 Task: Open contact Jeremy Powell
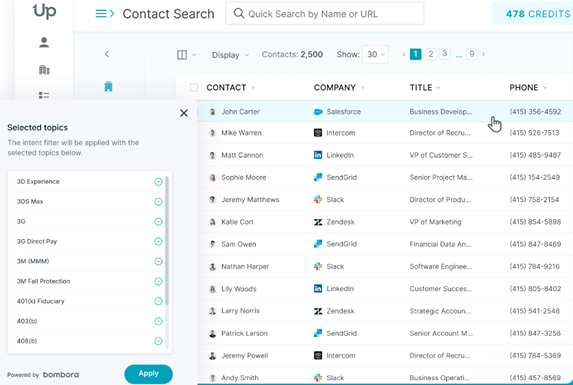244,356
